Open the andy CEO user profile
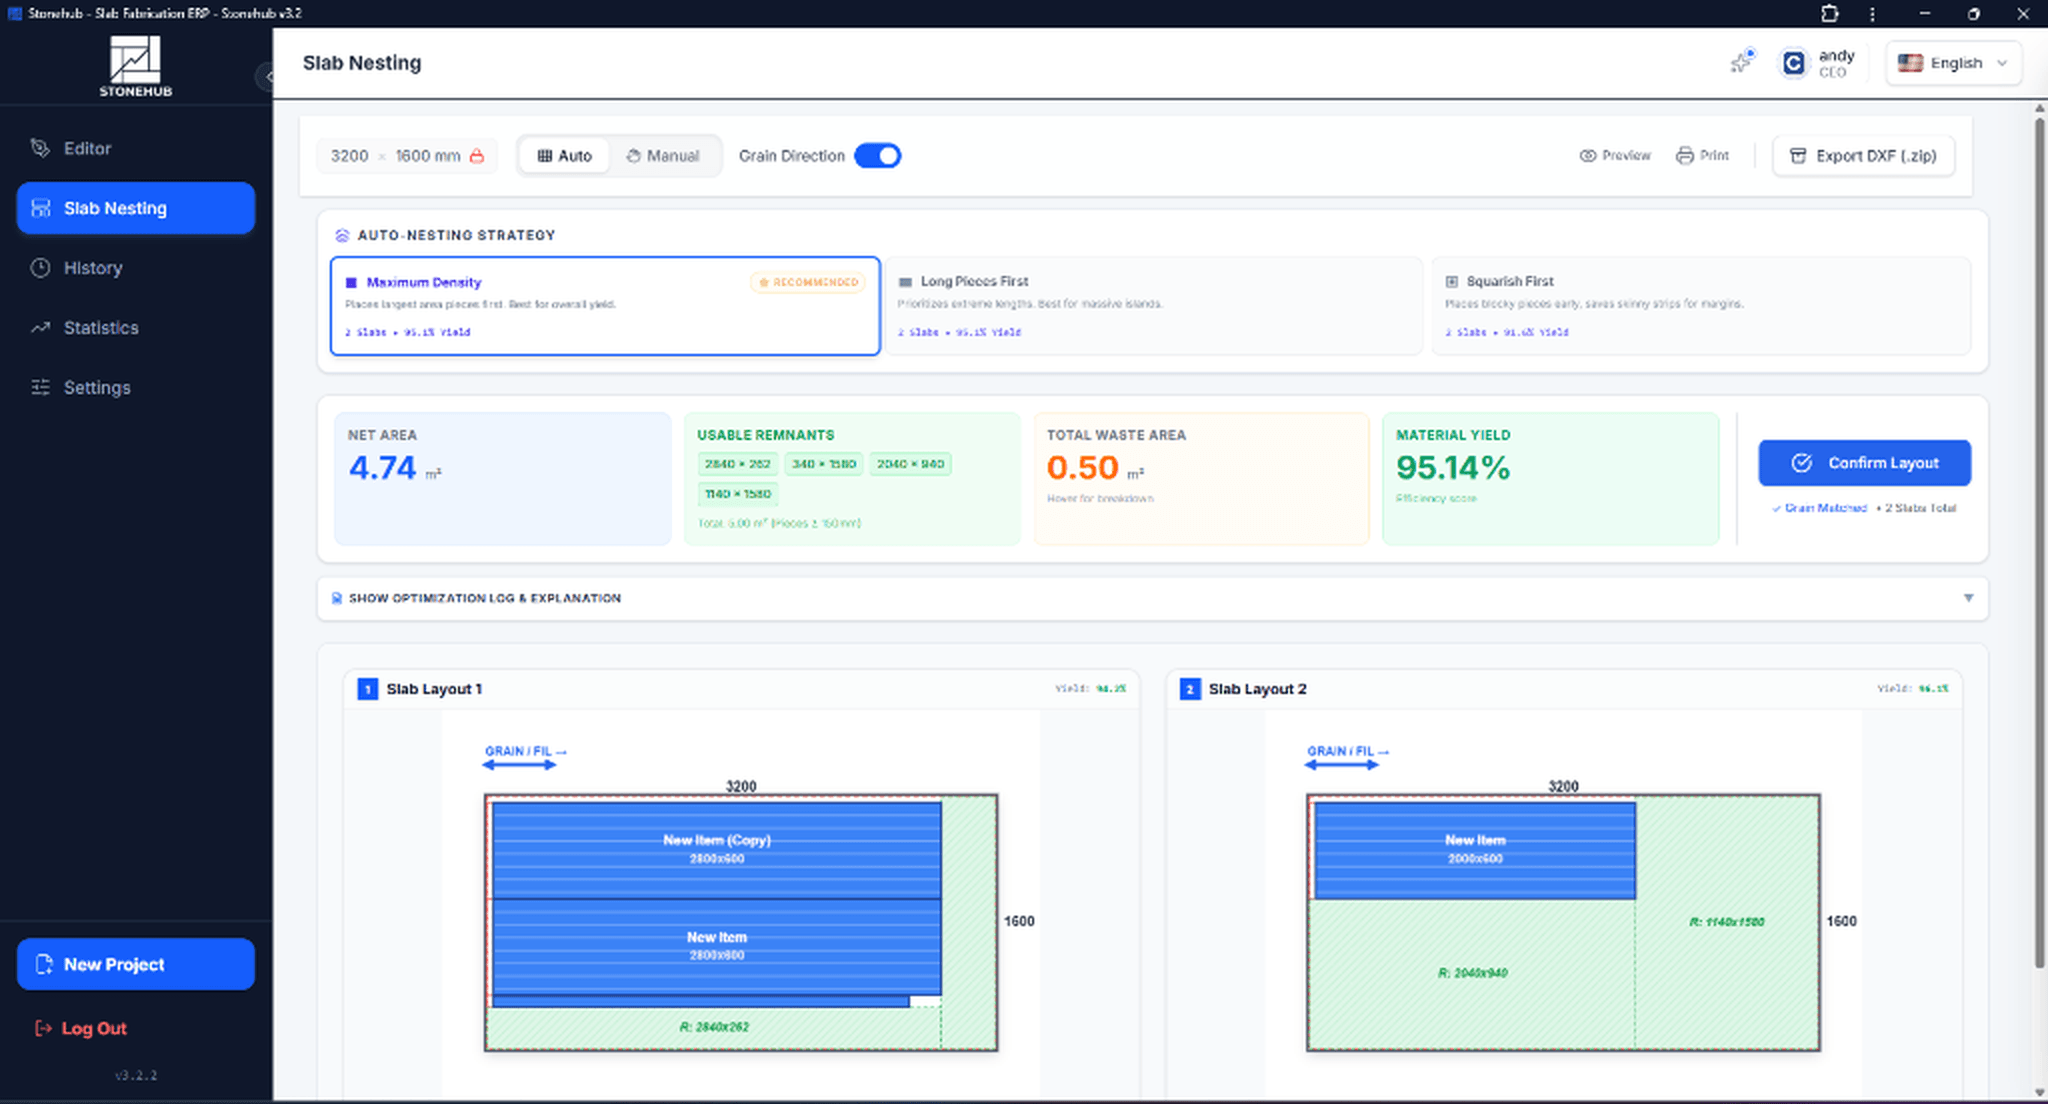The image size is (2048, 1104). (1819, 63)
